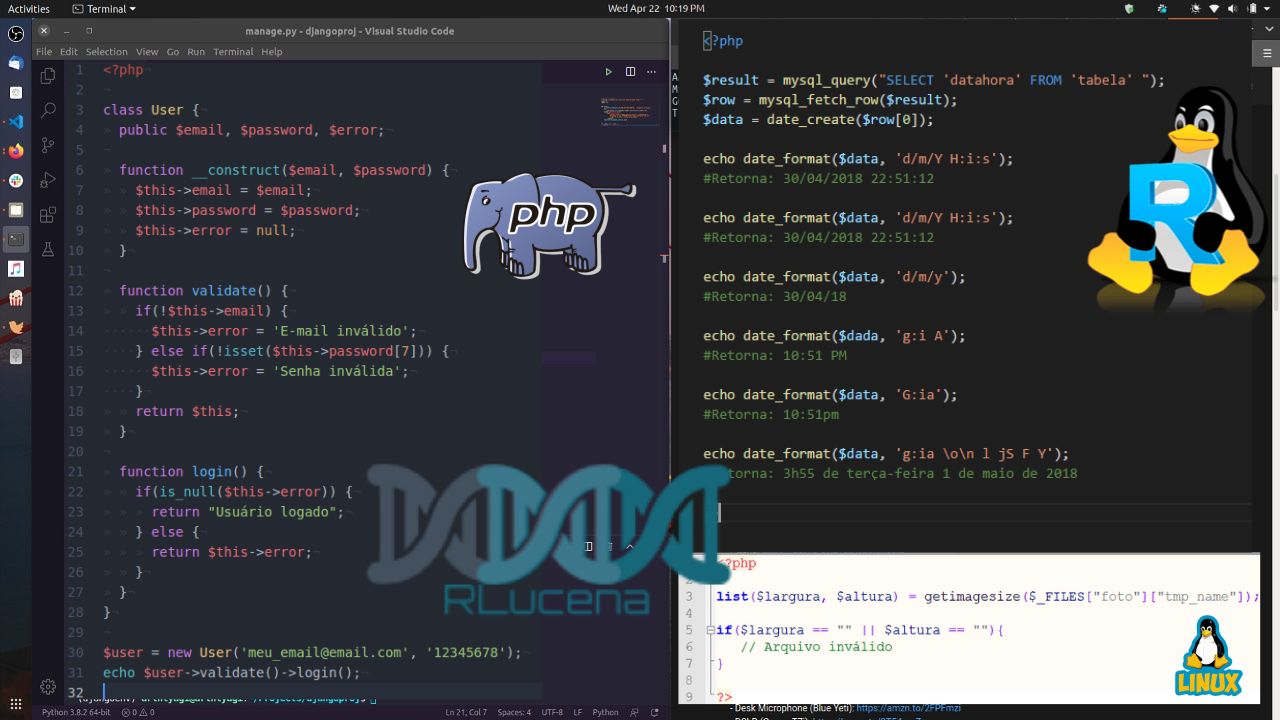Open the View menu
1280x720 pixels.
[147, 52]
